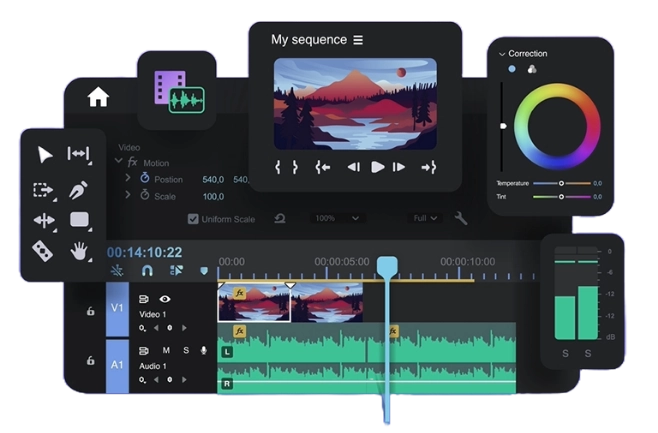658x433 pixels.
Task: Solo Audio 1 with S button
Action: pyautogui.click(x=186, y=350)
